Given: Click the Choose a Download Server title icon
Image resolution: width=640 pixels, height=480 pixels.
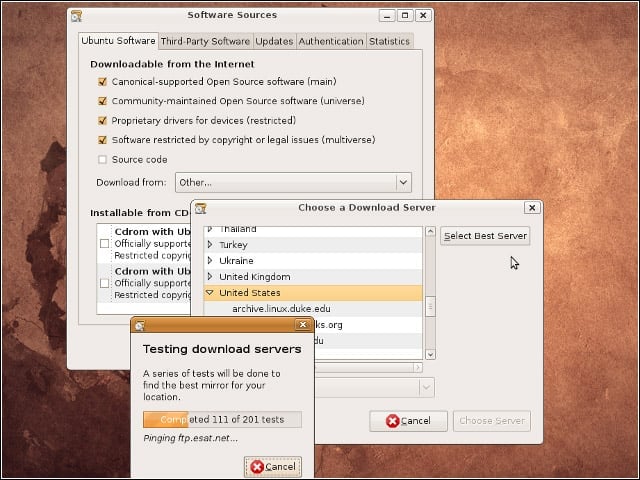Looking at the screenshot, I should [200, 208].
